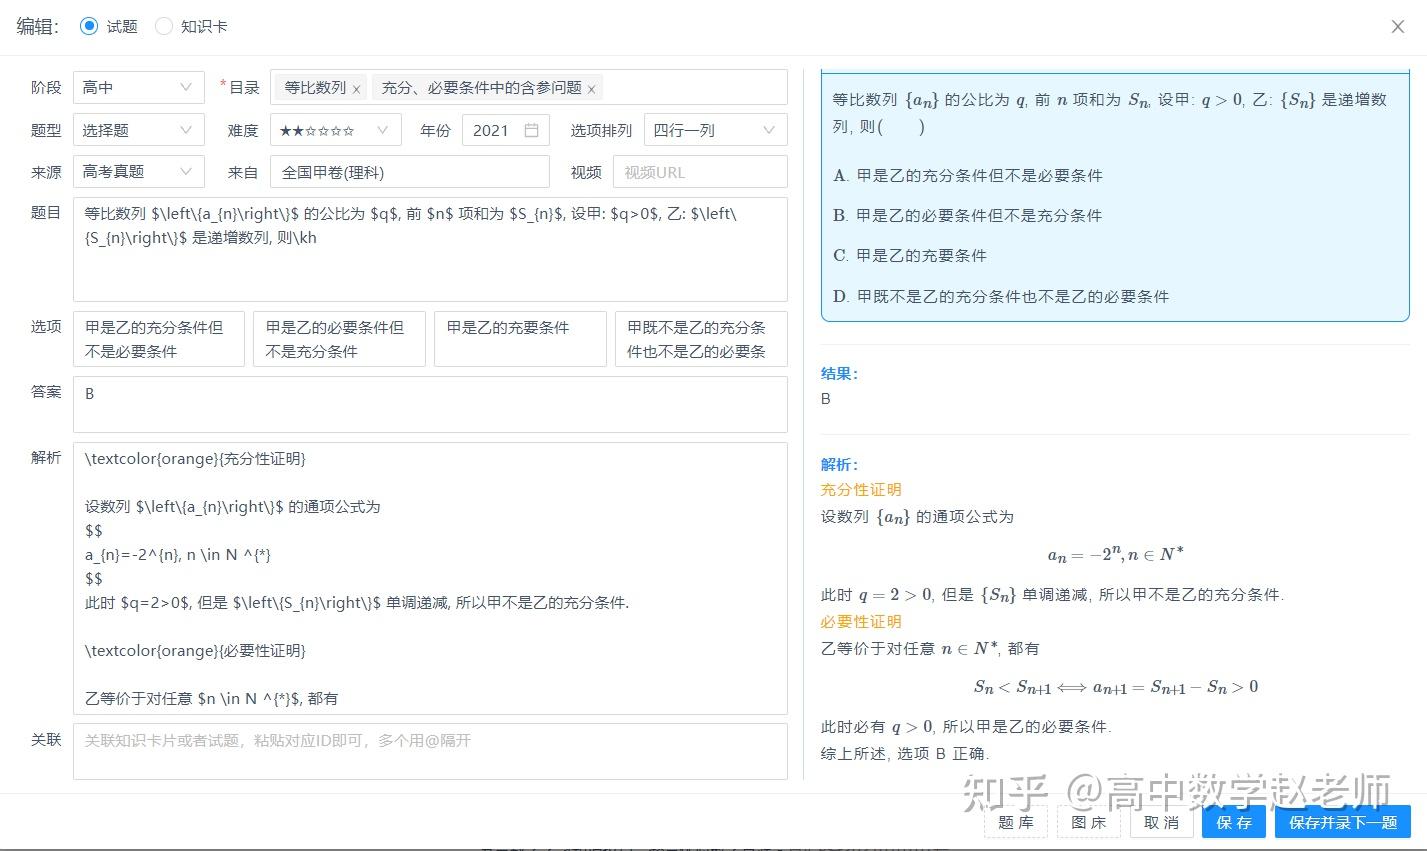
Task: Close the question editing dialog
Action: click(x=1397, y=27)
